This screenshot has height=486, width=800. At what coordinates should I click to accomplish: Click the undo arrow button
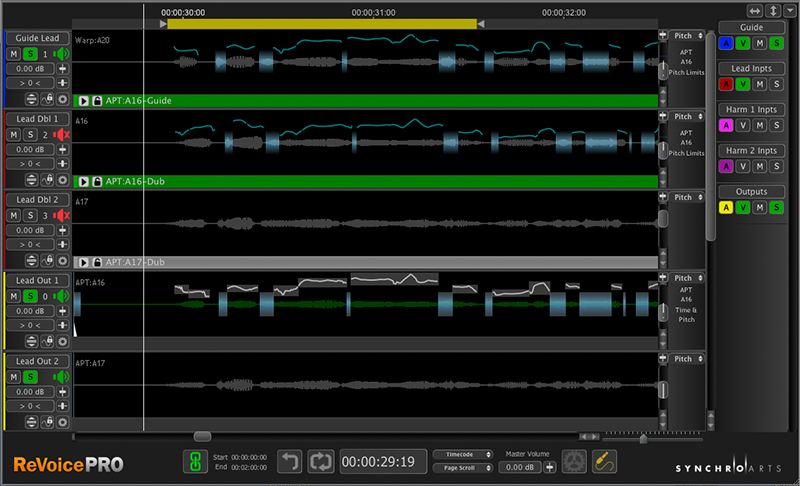290,462
